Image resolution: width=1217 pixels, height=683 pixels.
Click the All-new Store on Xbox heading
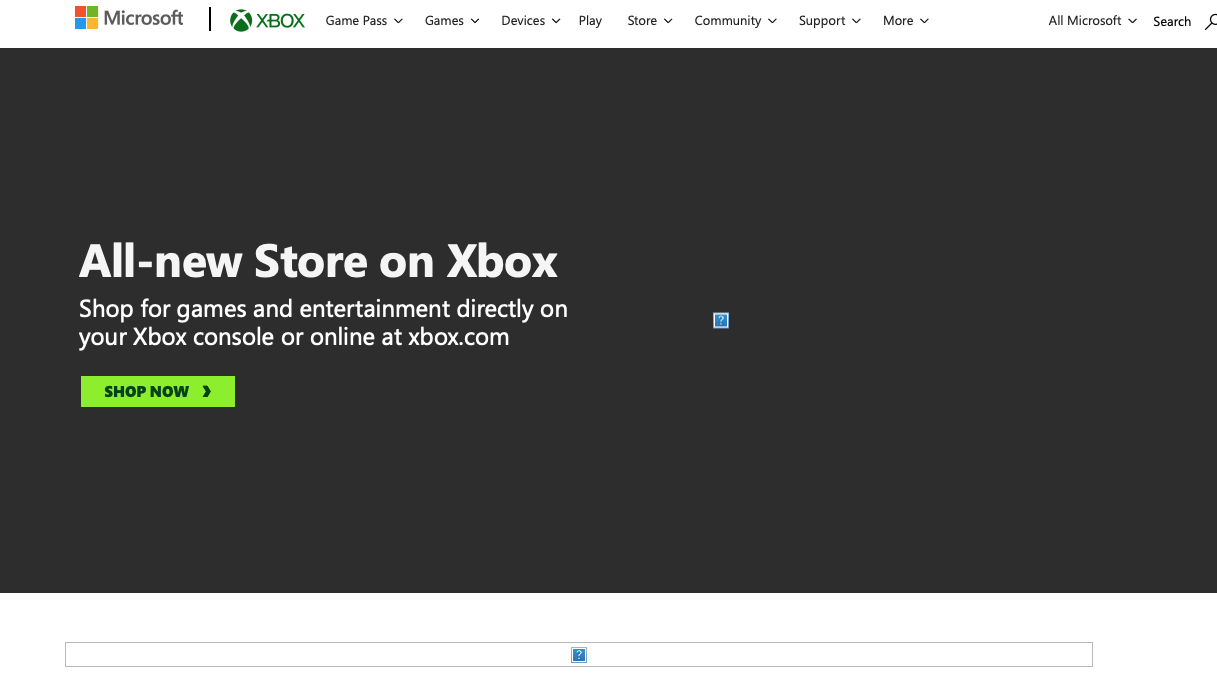318,261
